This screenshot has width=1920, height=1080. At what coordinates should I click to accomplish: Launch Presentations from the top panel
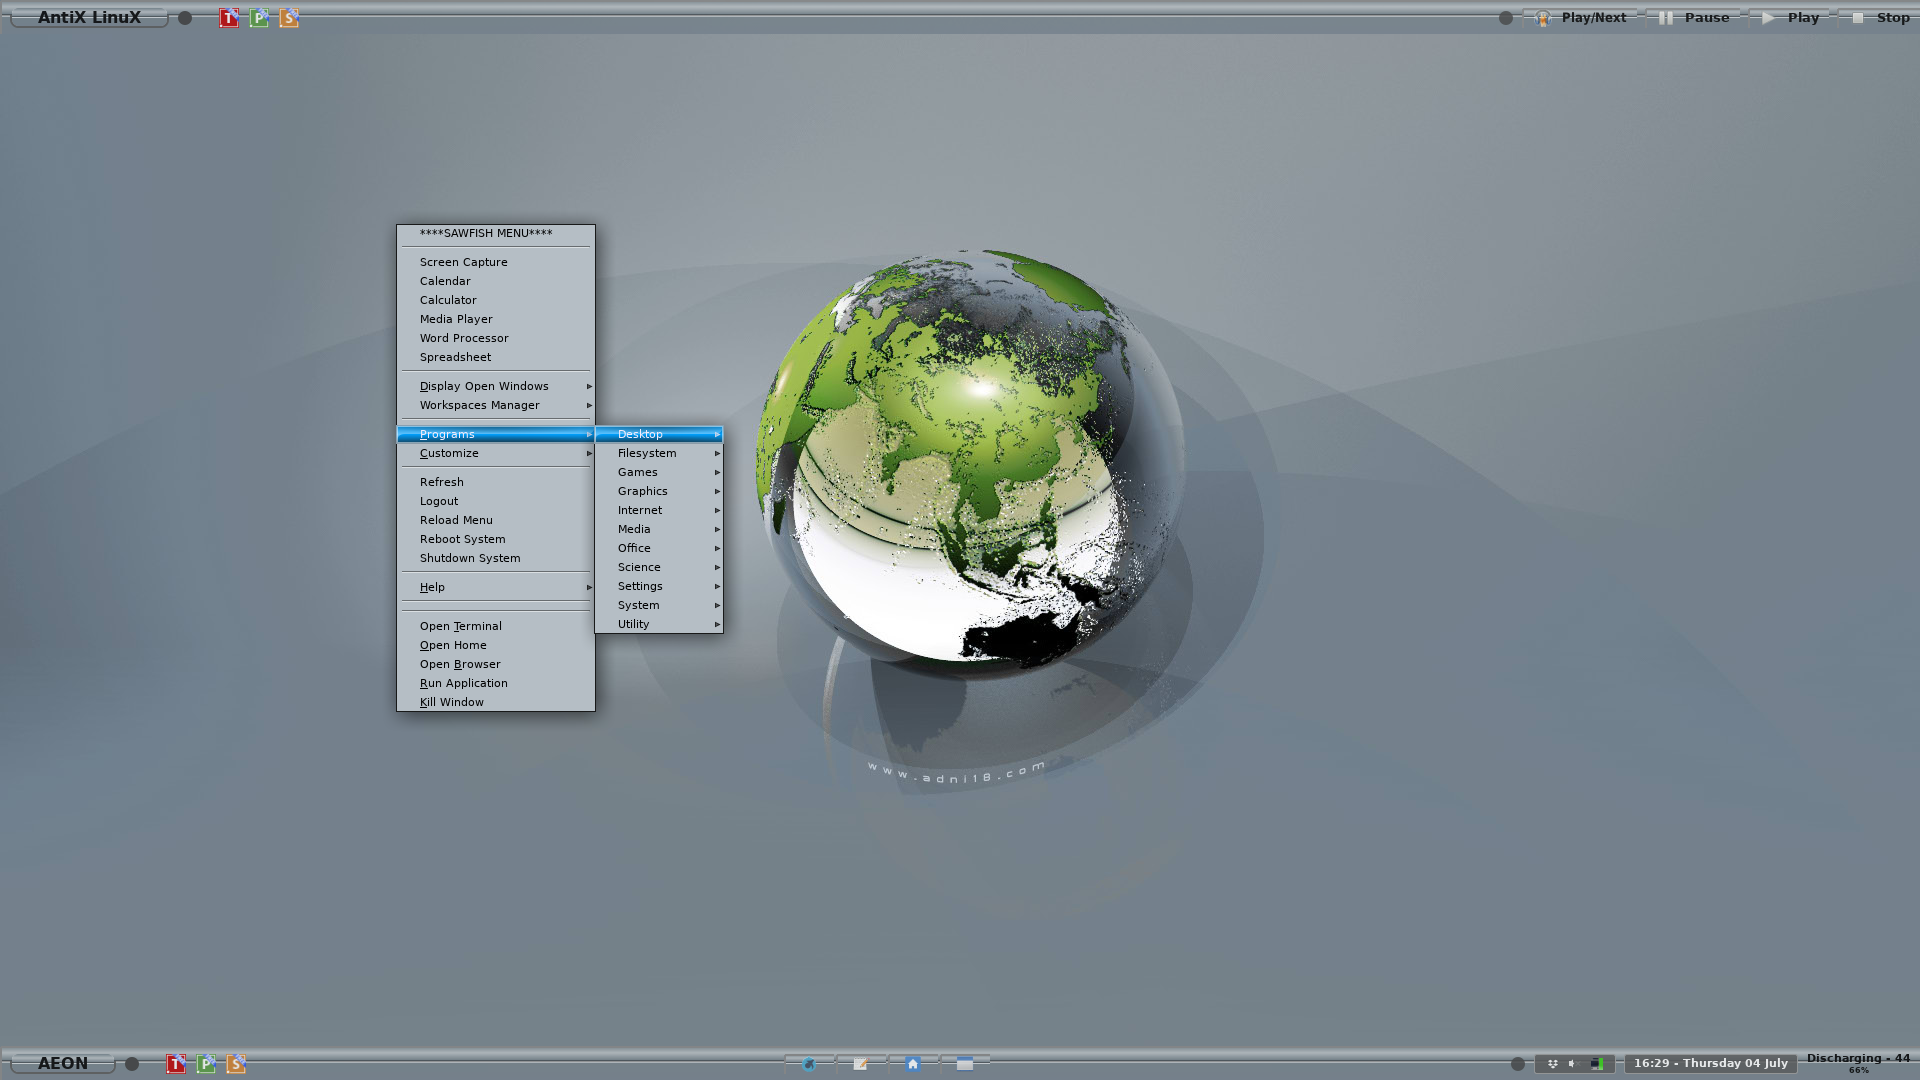pos(289,18)
